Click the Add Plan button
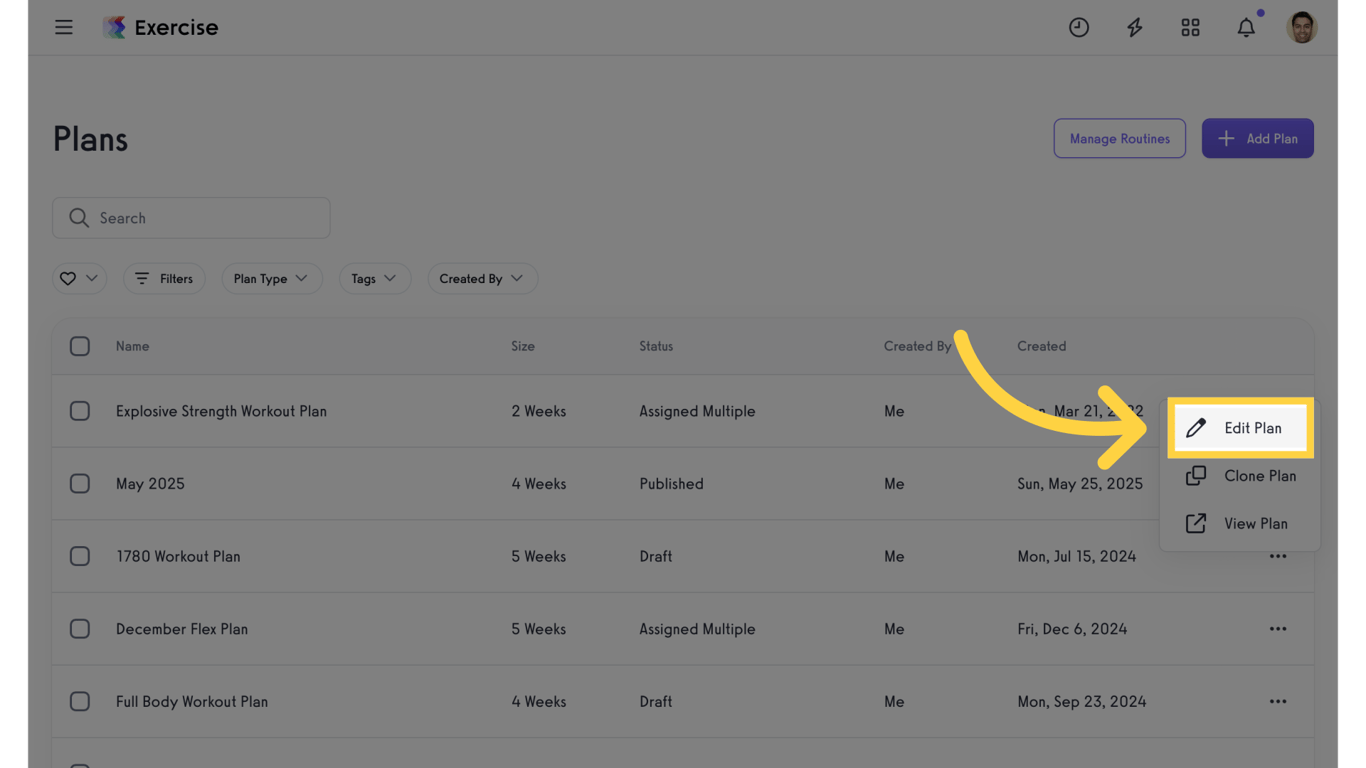This screenshot has width=1366, height=768. (1257, 139)
